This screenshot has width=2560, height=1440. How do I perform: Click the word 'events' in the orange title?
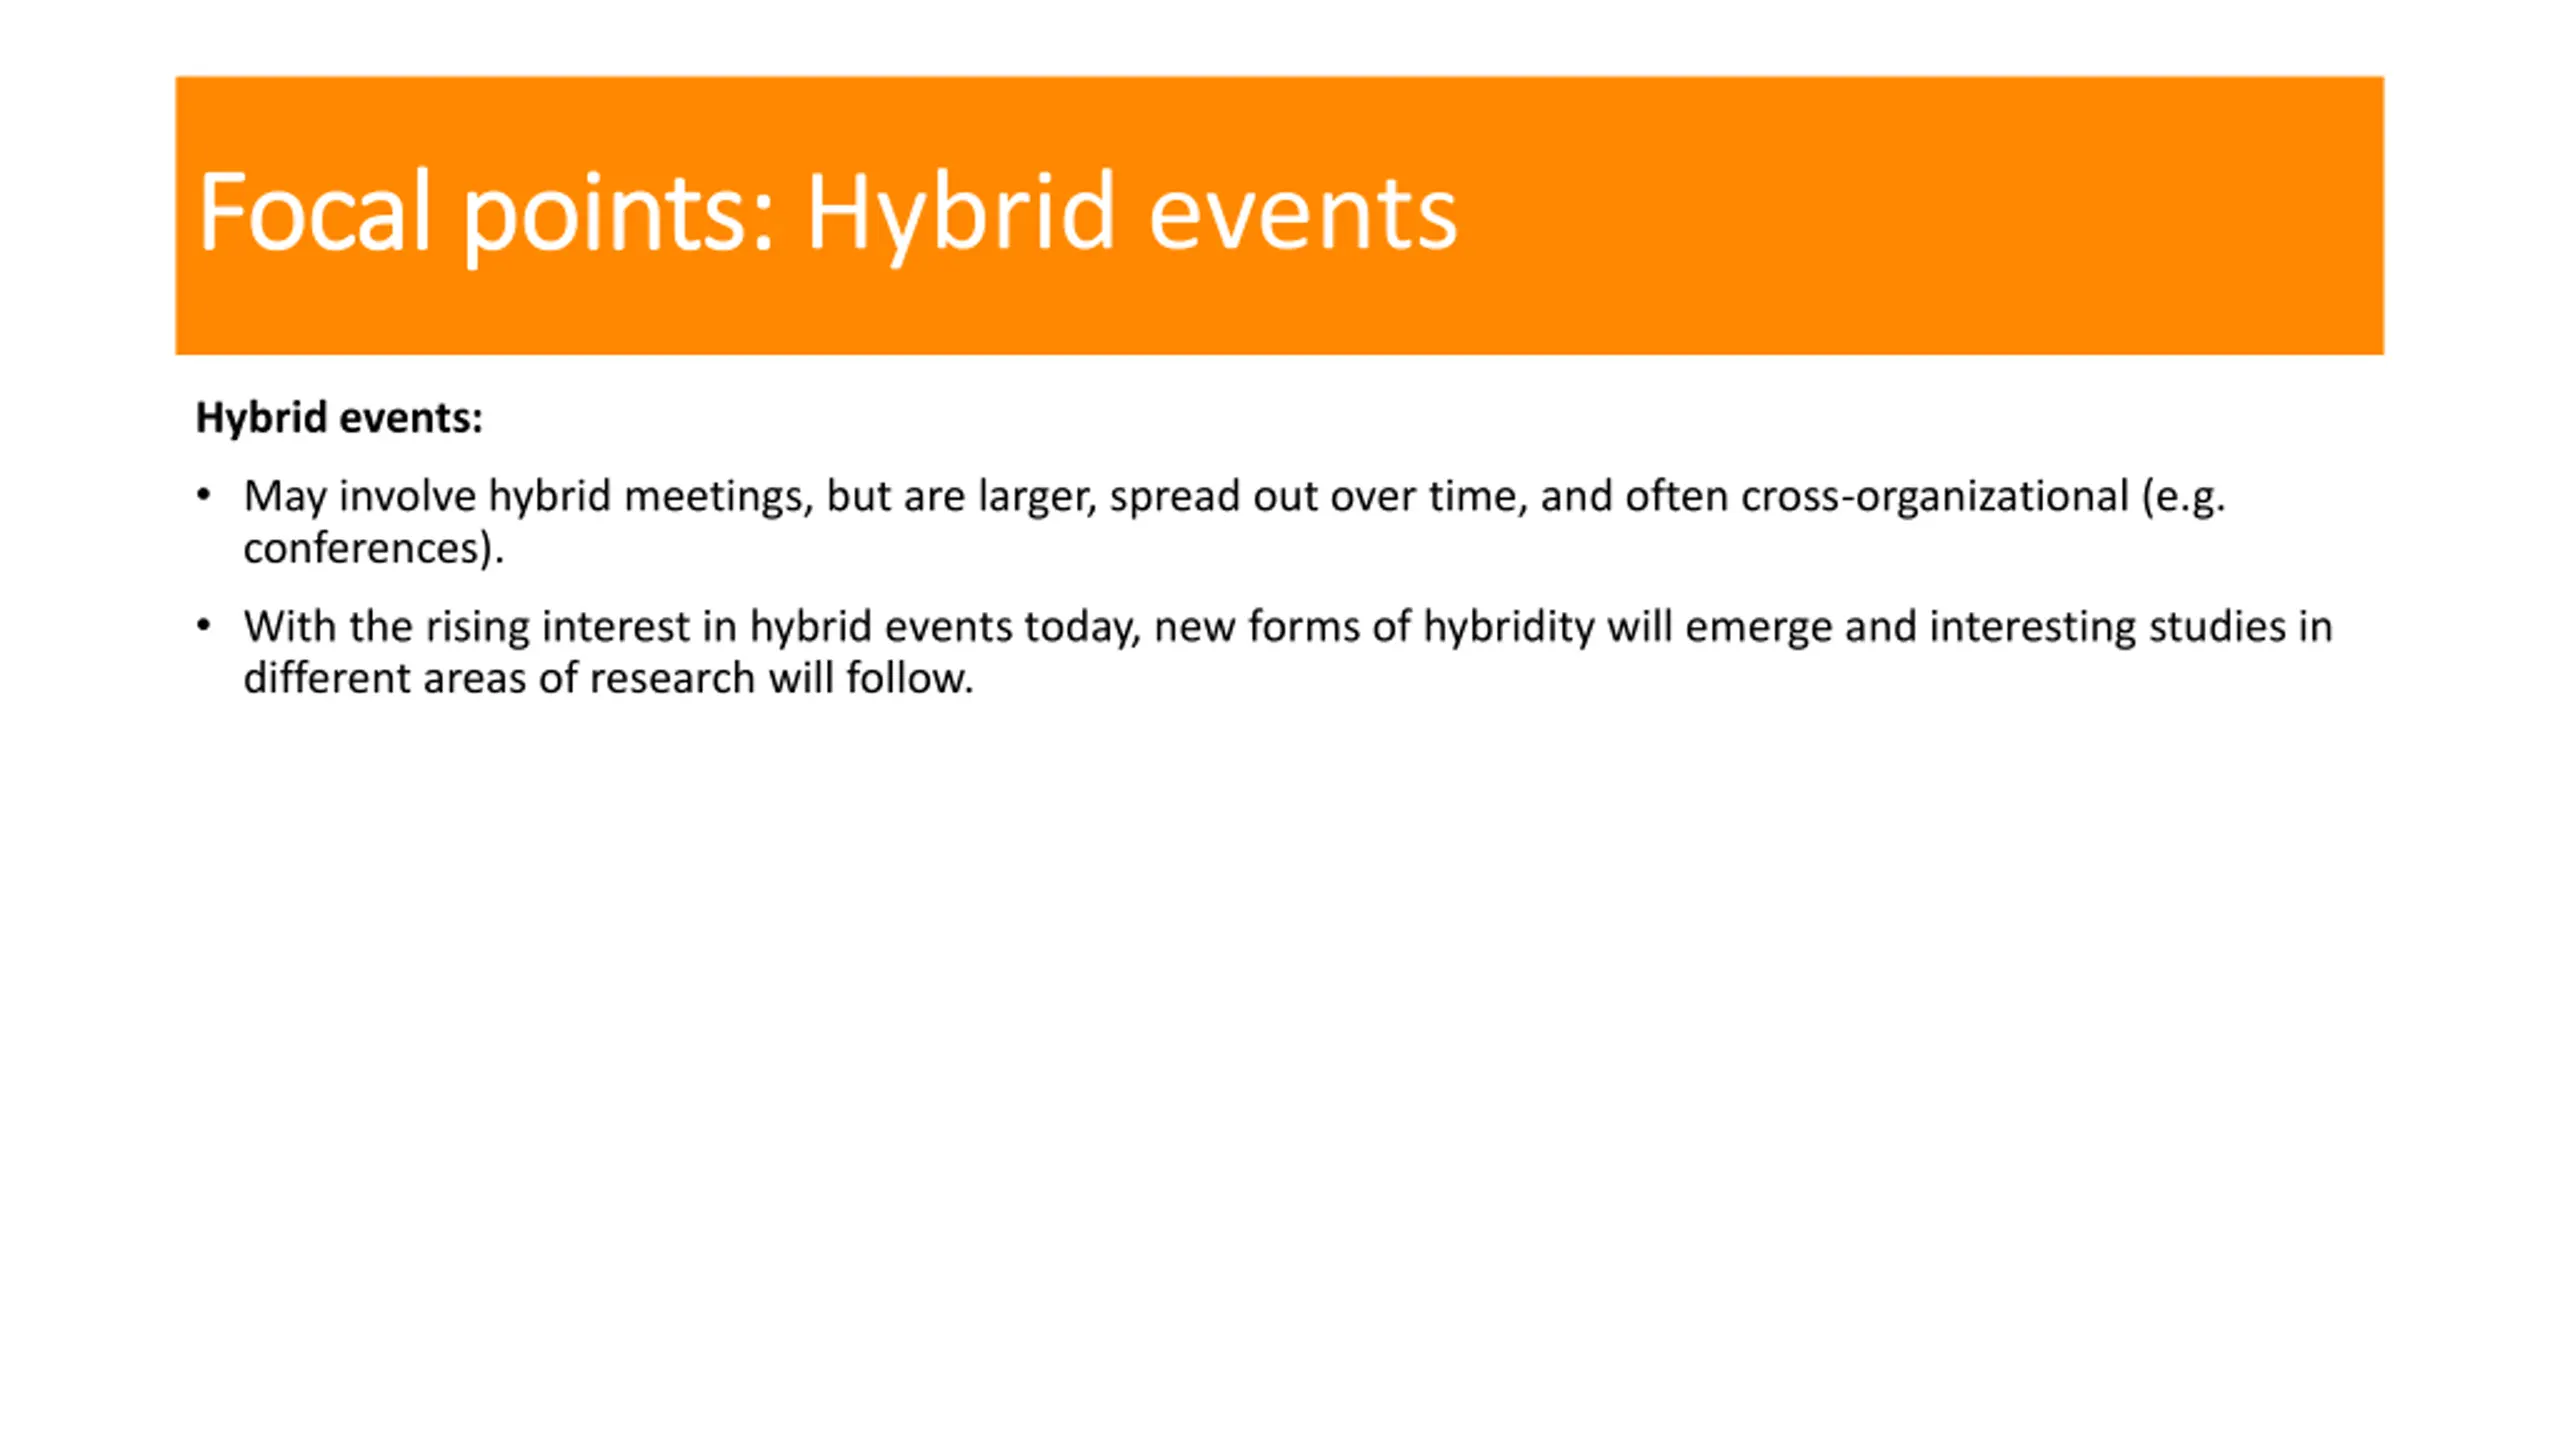1303,214
